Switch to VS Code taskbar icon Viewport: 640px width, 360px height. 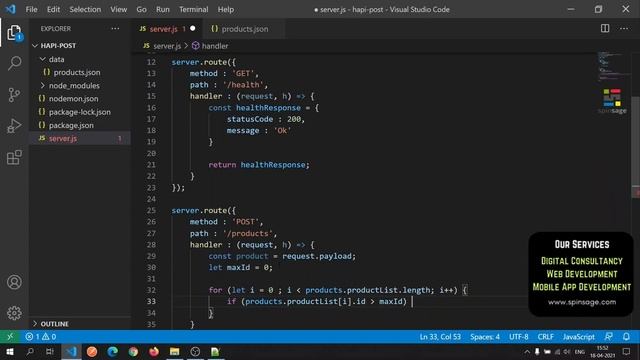pyautogui.click(x=71, y=351)
